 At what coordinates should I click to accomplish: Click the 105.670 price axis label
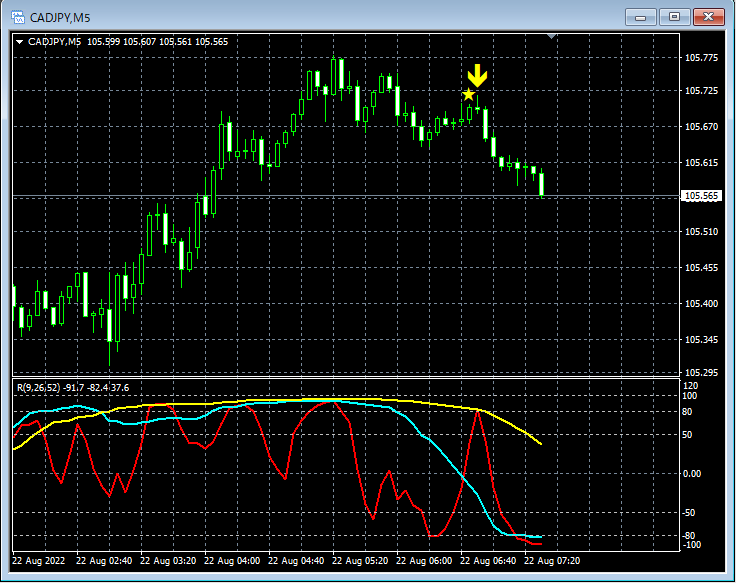(x=701, y=126)
